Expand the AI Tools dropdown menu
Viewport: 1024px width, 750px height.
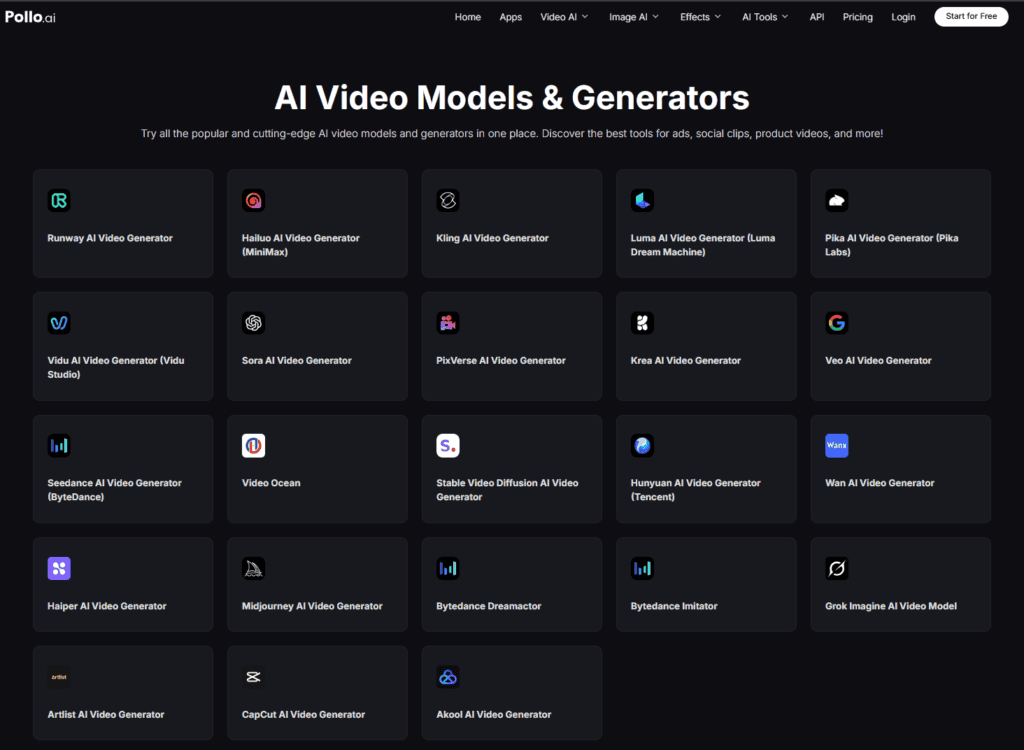pos(765,17)
